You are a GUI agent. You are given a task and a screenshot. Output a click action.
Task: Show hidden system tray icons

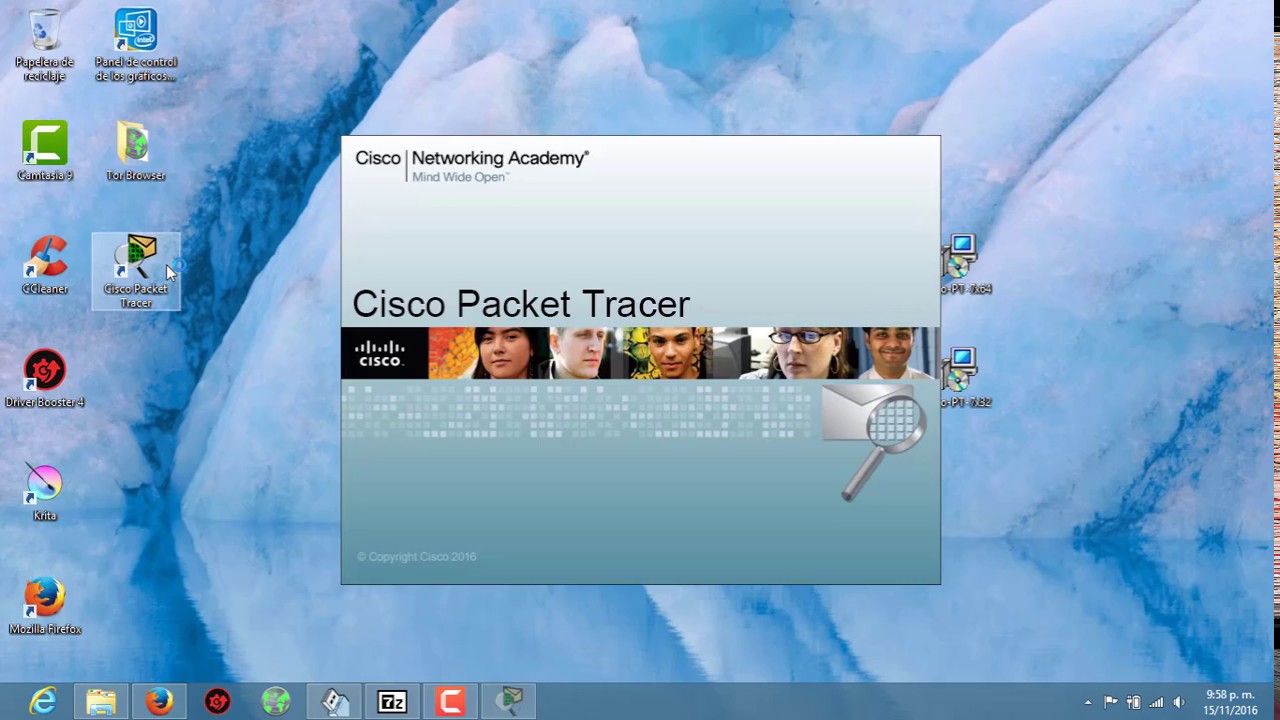pyautogui.click(x=1088, y=702)
